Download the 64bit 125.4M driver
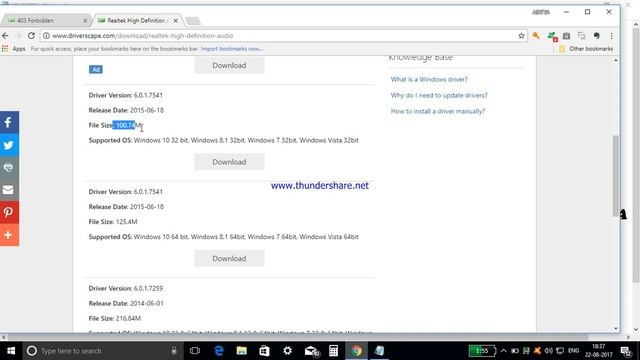Viewport: 640px width, 360px height. coord(229,258)
